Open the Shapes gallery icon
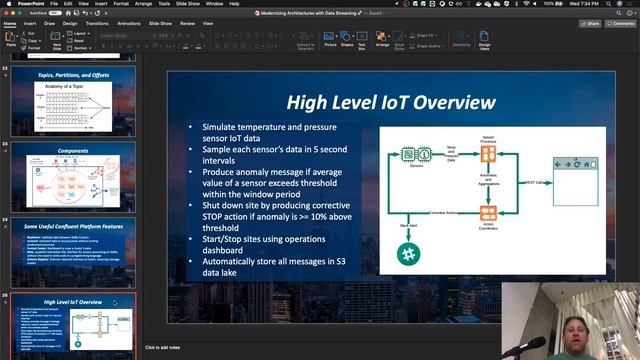Viewport: 640px width, 360px height. (x=345, y=36)
